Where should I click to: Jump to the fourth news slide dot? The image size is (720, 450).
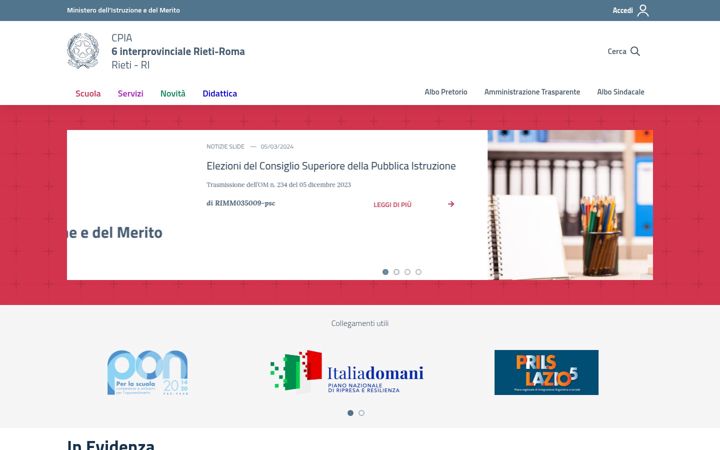click(x=418, y=272)
